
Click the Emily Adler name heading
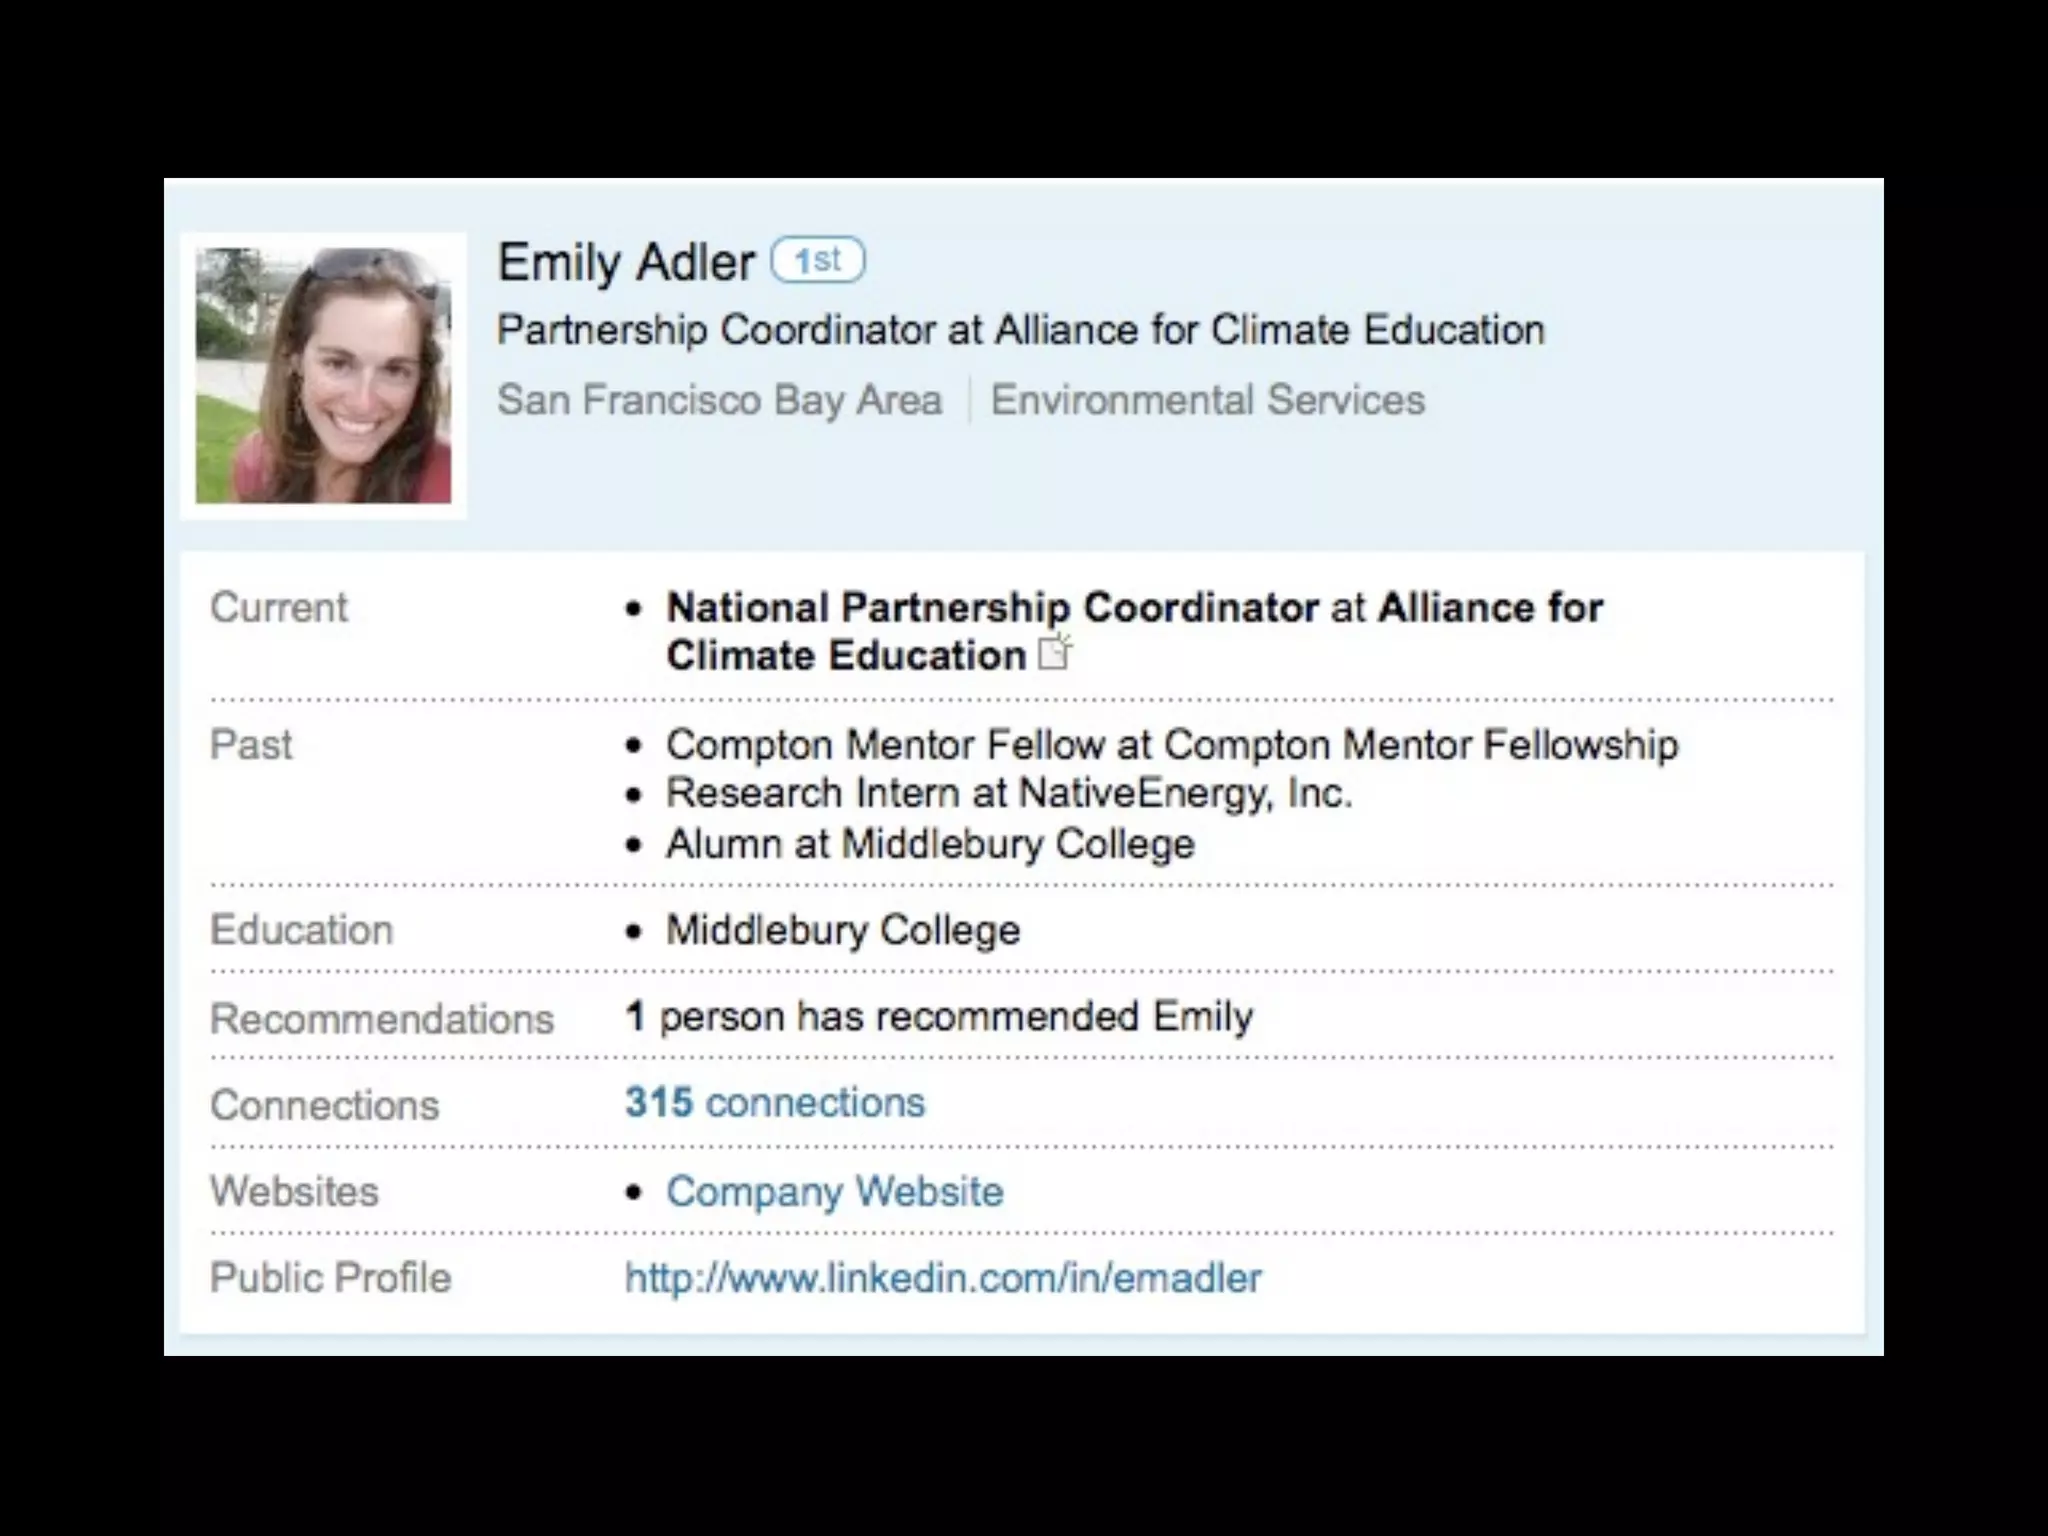tap(626, 263)
